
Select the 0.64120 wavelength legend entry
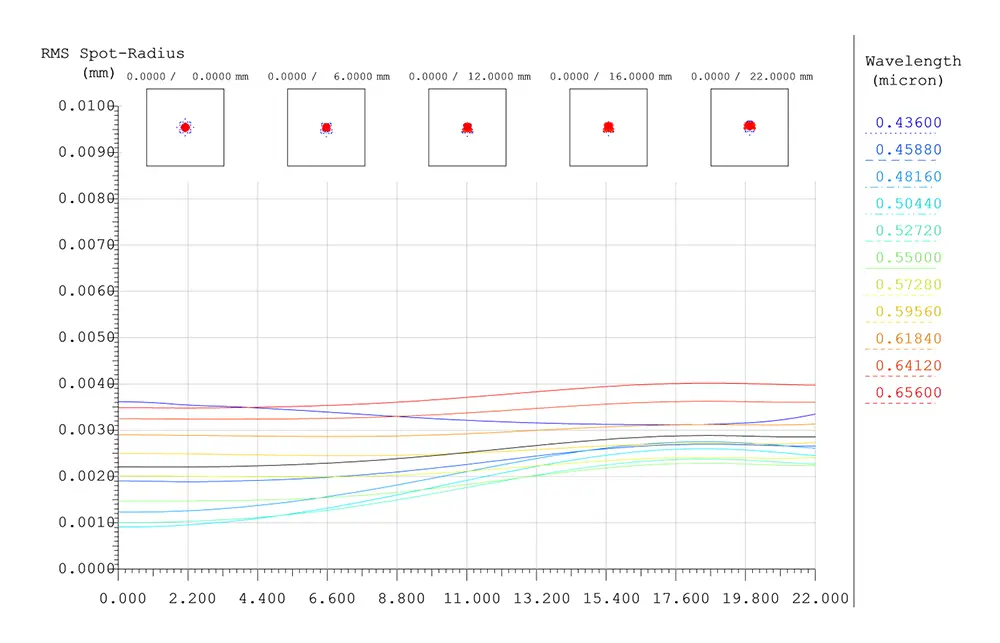point(908,366)
